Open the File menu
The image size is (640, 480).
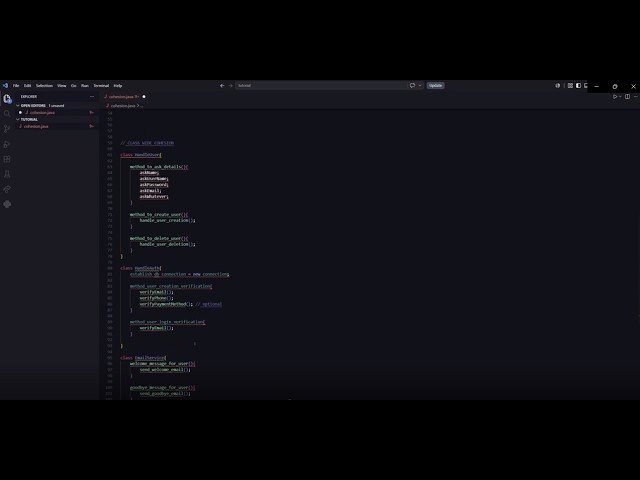(16, 86)
